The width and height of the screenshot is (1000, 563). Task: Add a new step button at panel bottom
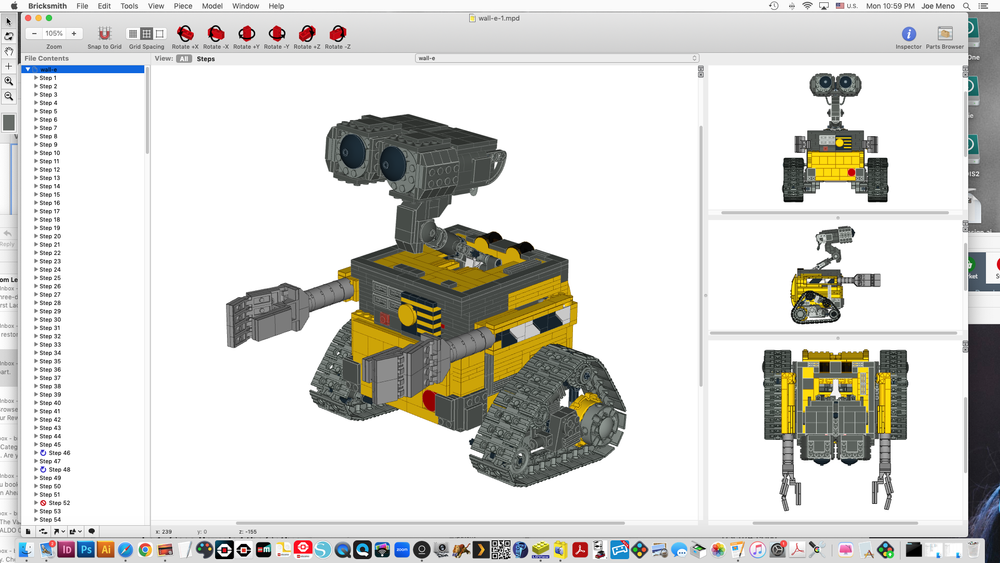pyautogui.click(x=43, y=531)
